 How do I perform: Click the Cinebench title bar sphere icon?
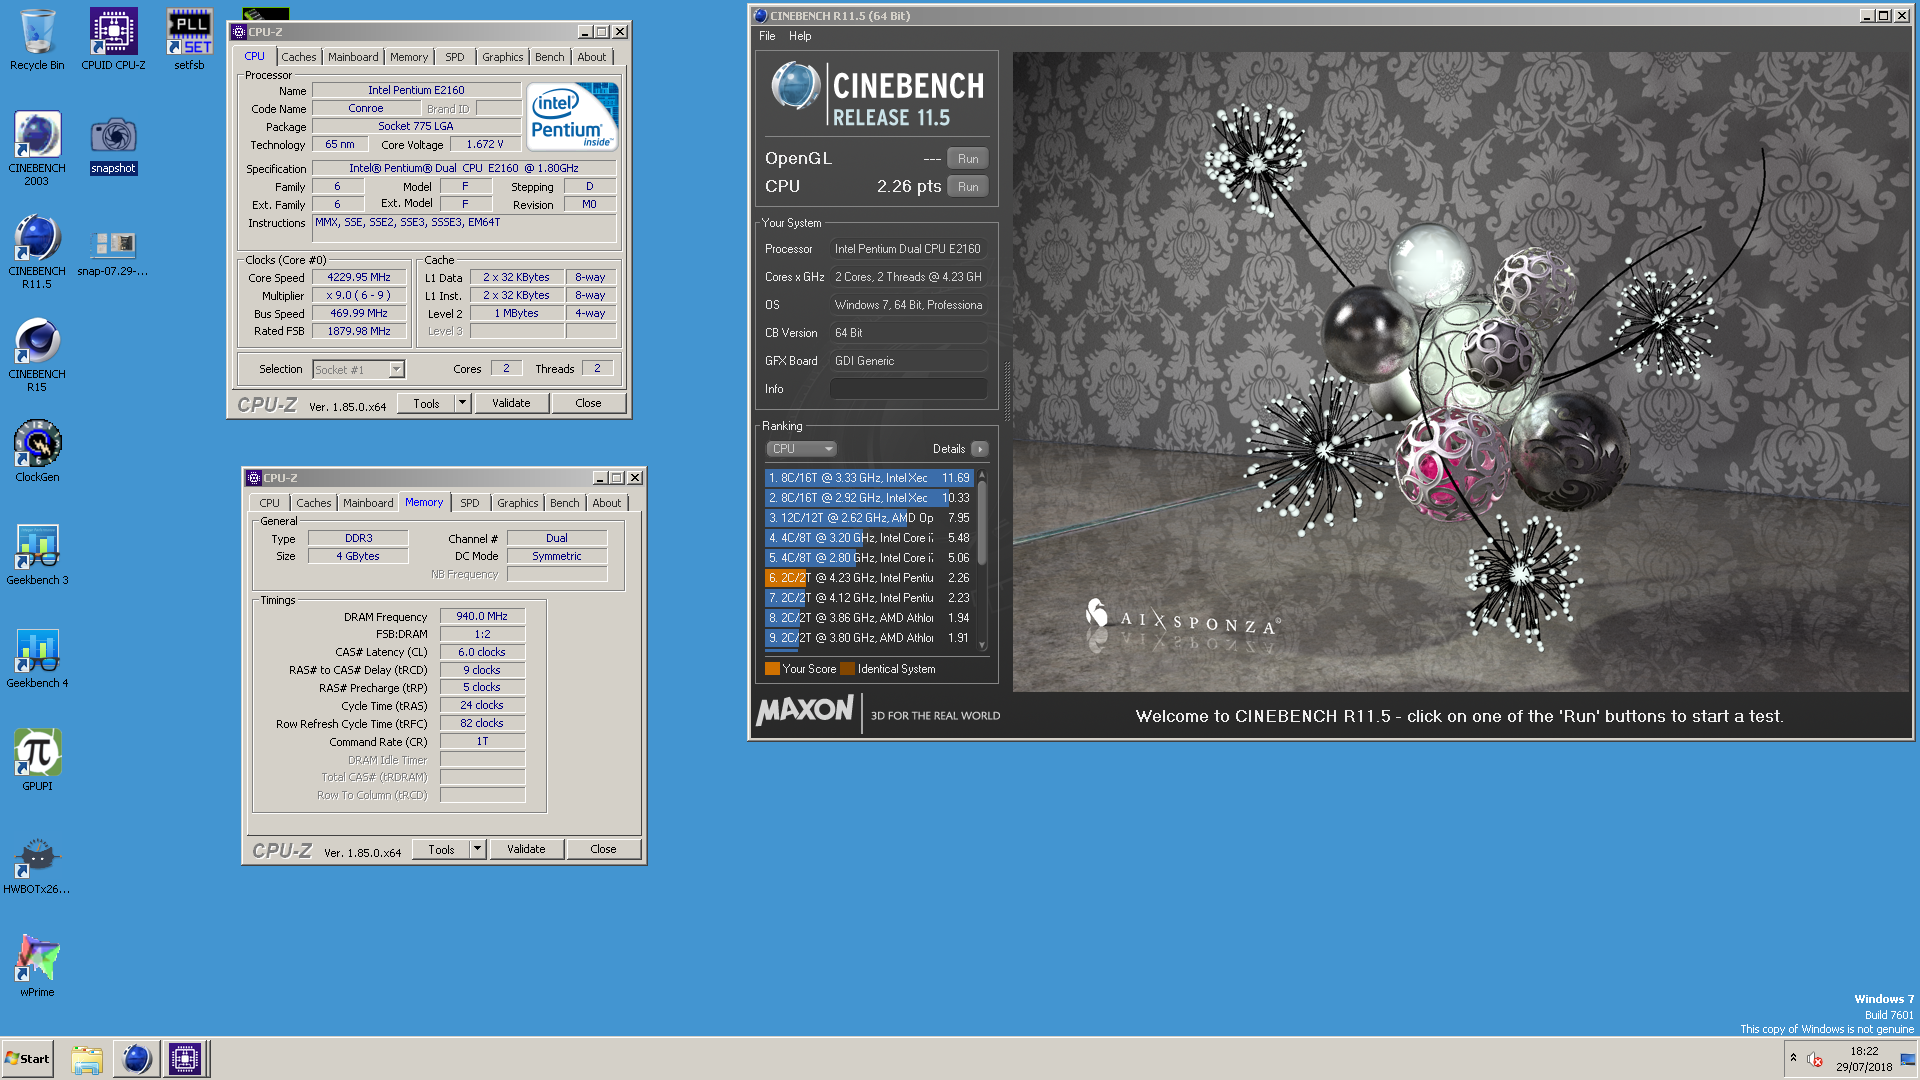pos(760,16)
